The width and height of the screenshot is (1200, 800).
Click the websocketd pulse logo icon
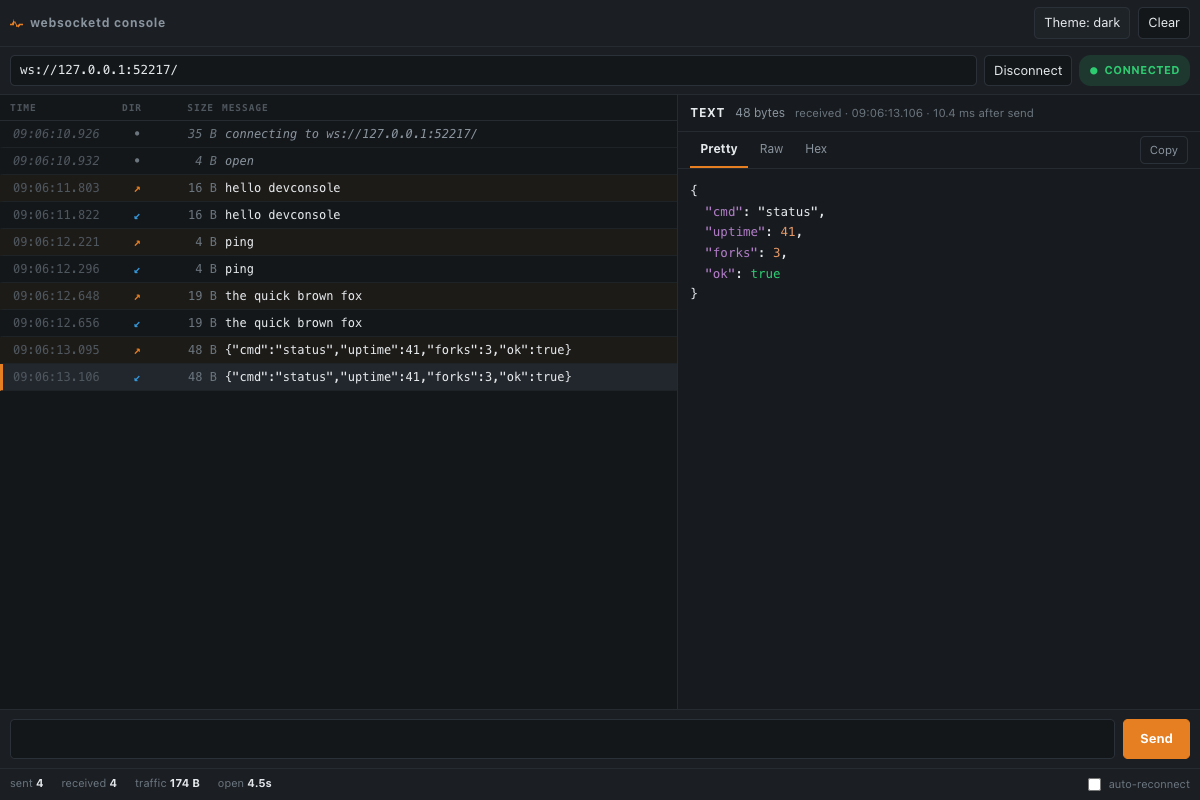pos(16,23)
